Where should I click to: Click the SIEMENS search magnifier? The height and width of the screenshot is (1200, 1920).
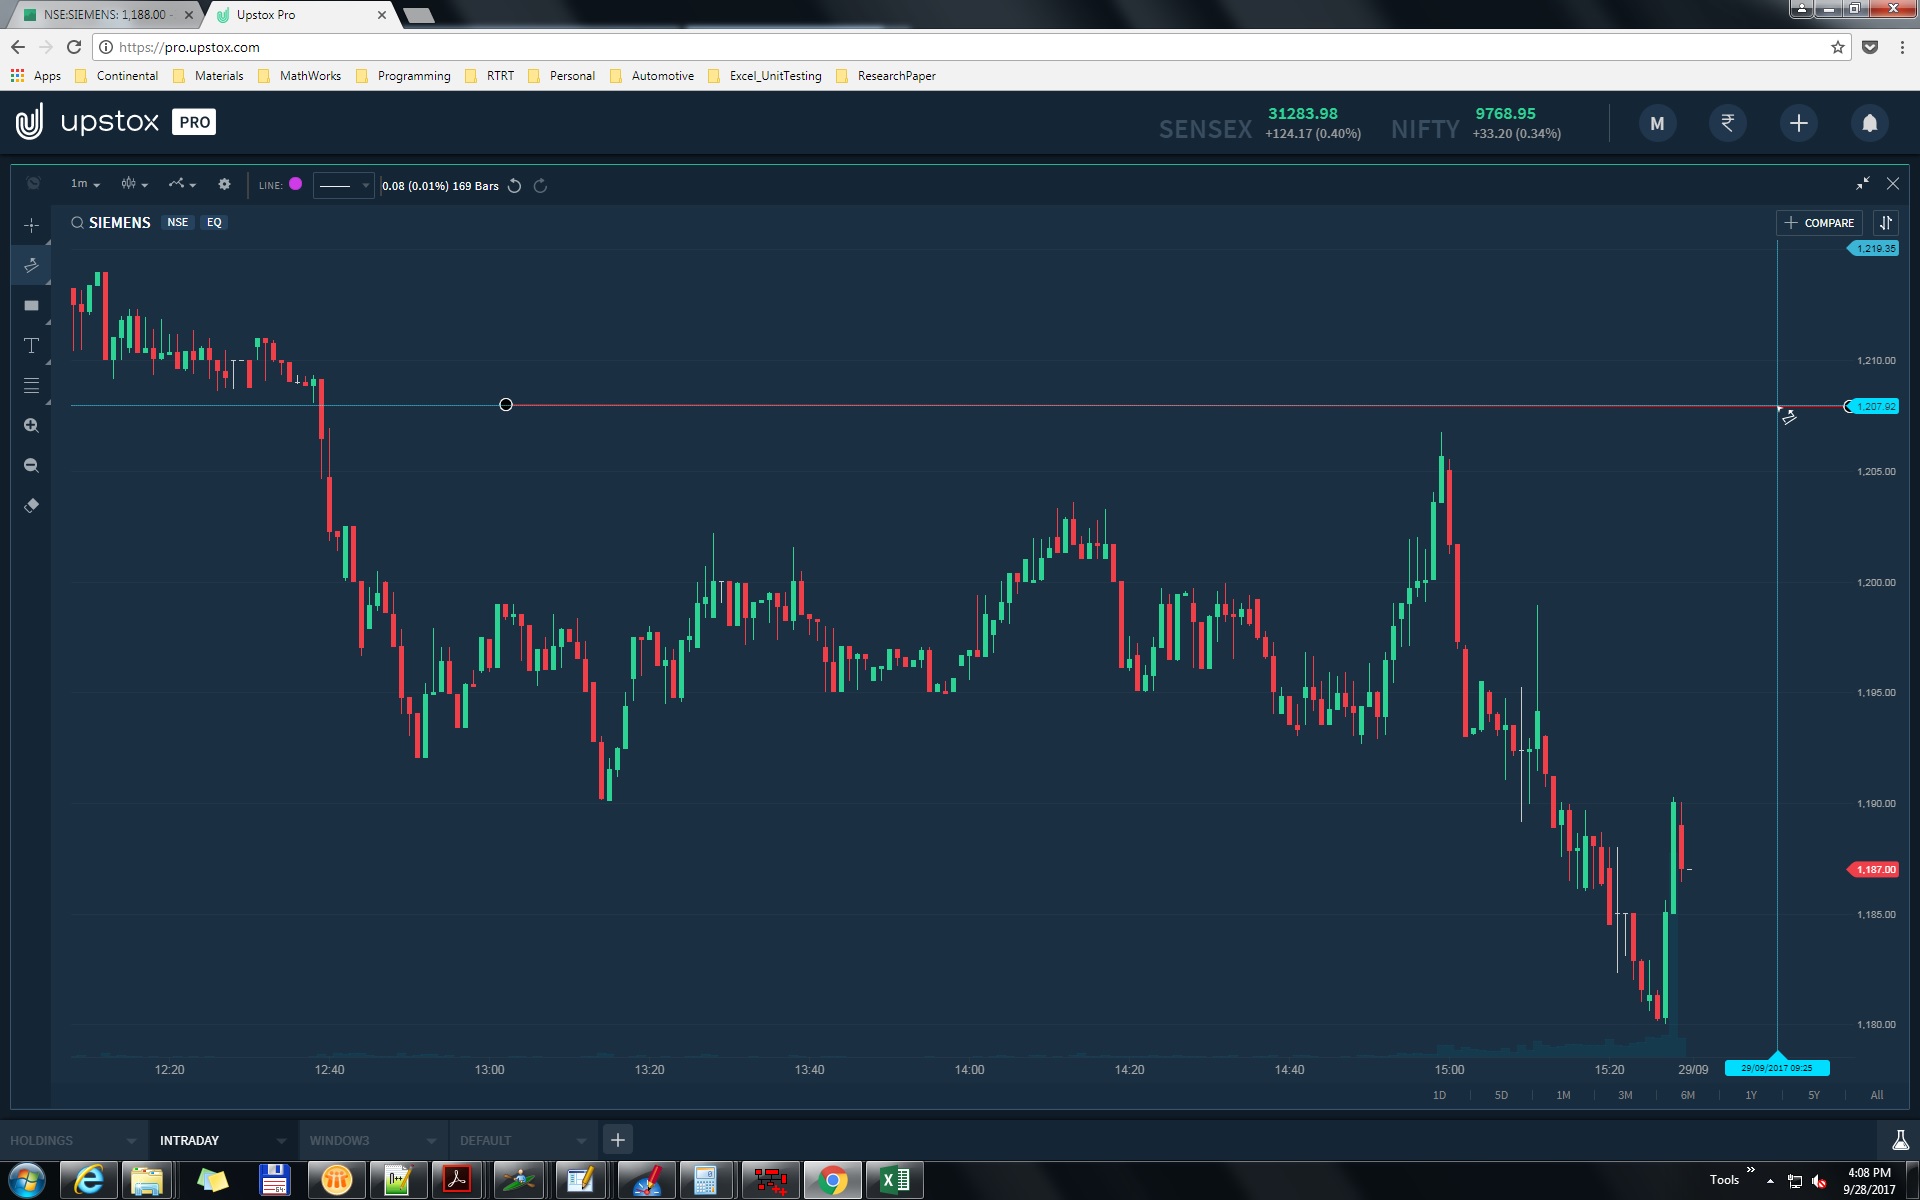(77, 222)
